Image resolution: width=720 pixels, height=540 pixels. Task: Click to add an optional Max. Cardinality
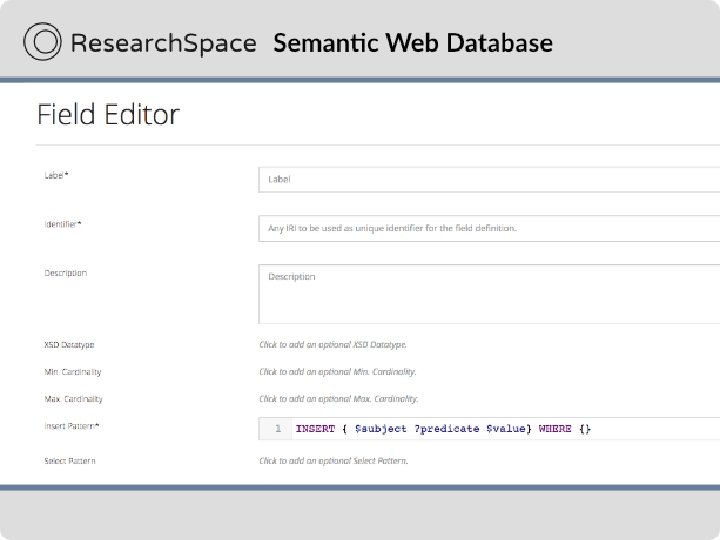[x=339, y=399]
